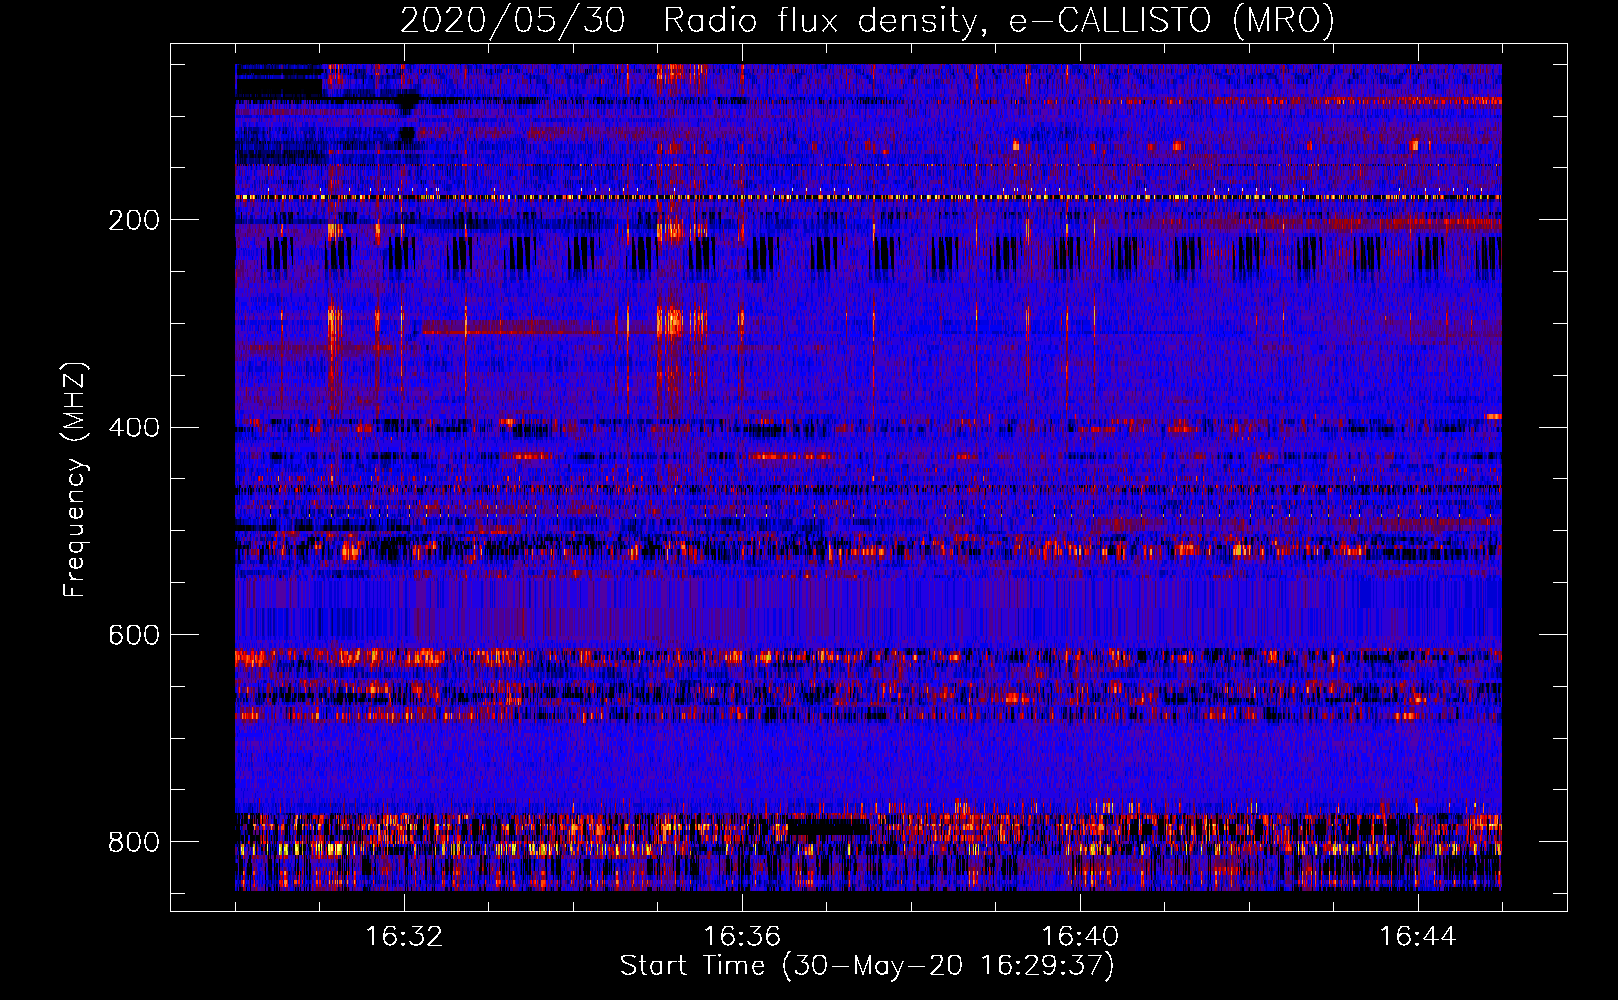Click the plot title '2020/05/30 Radio flux density'
Viewport: 1618px width, 1000px height.
[x=690, y=20]
